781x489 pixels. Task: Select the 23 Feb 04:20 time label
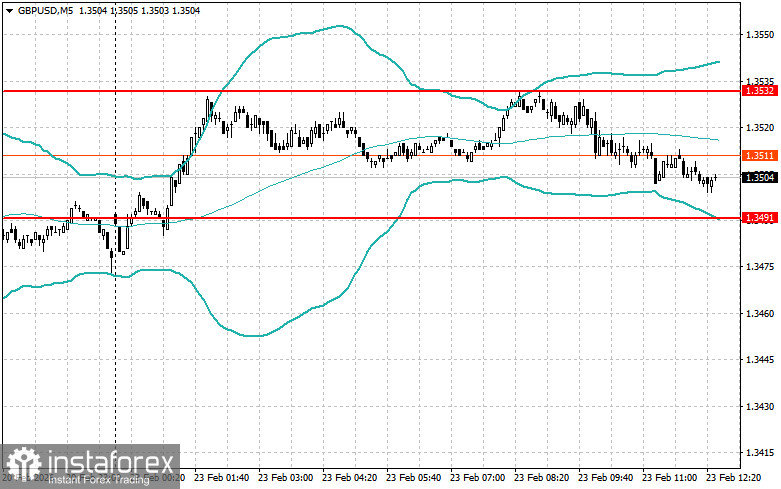point(349,478)
